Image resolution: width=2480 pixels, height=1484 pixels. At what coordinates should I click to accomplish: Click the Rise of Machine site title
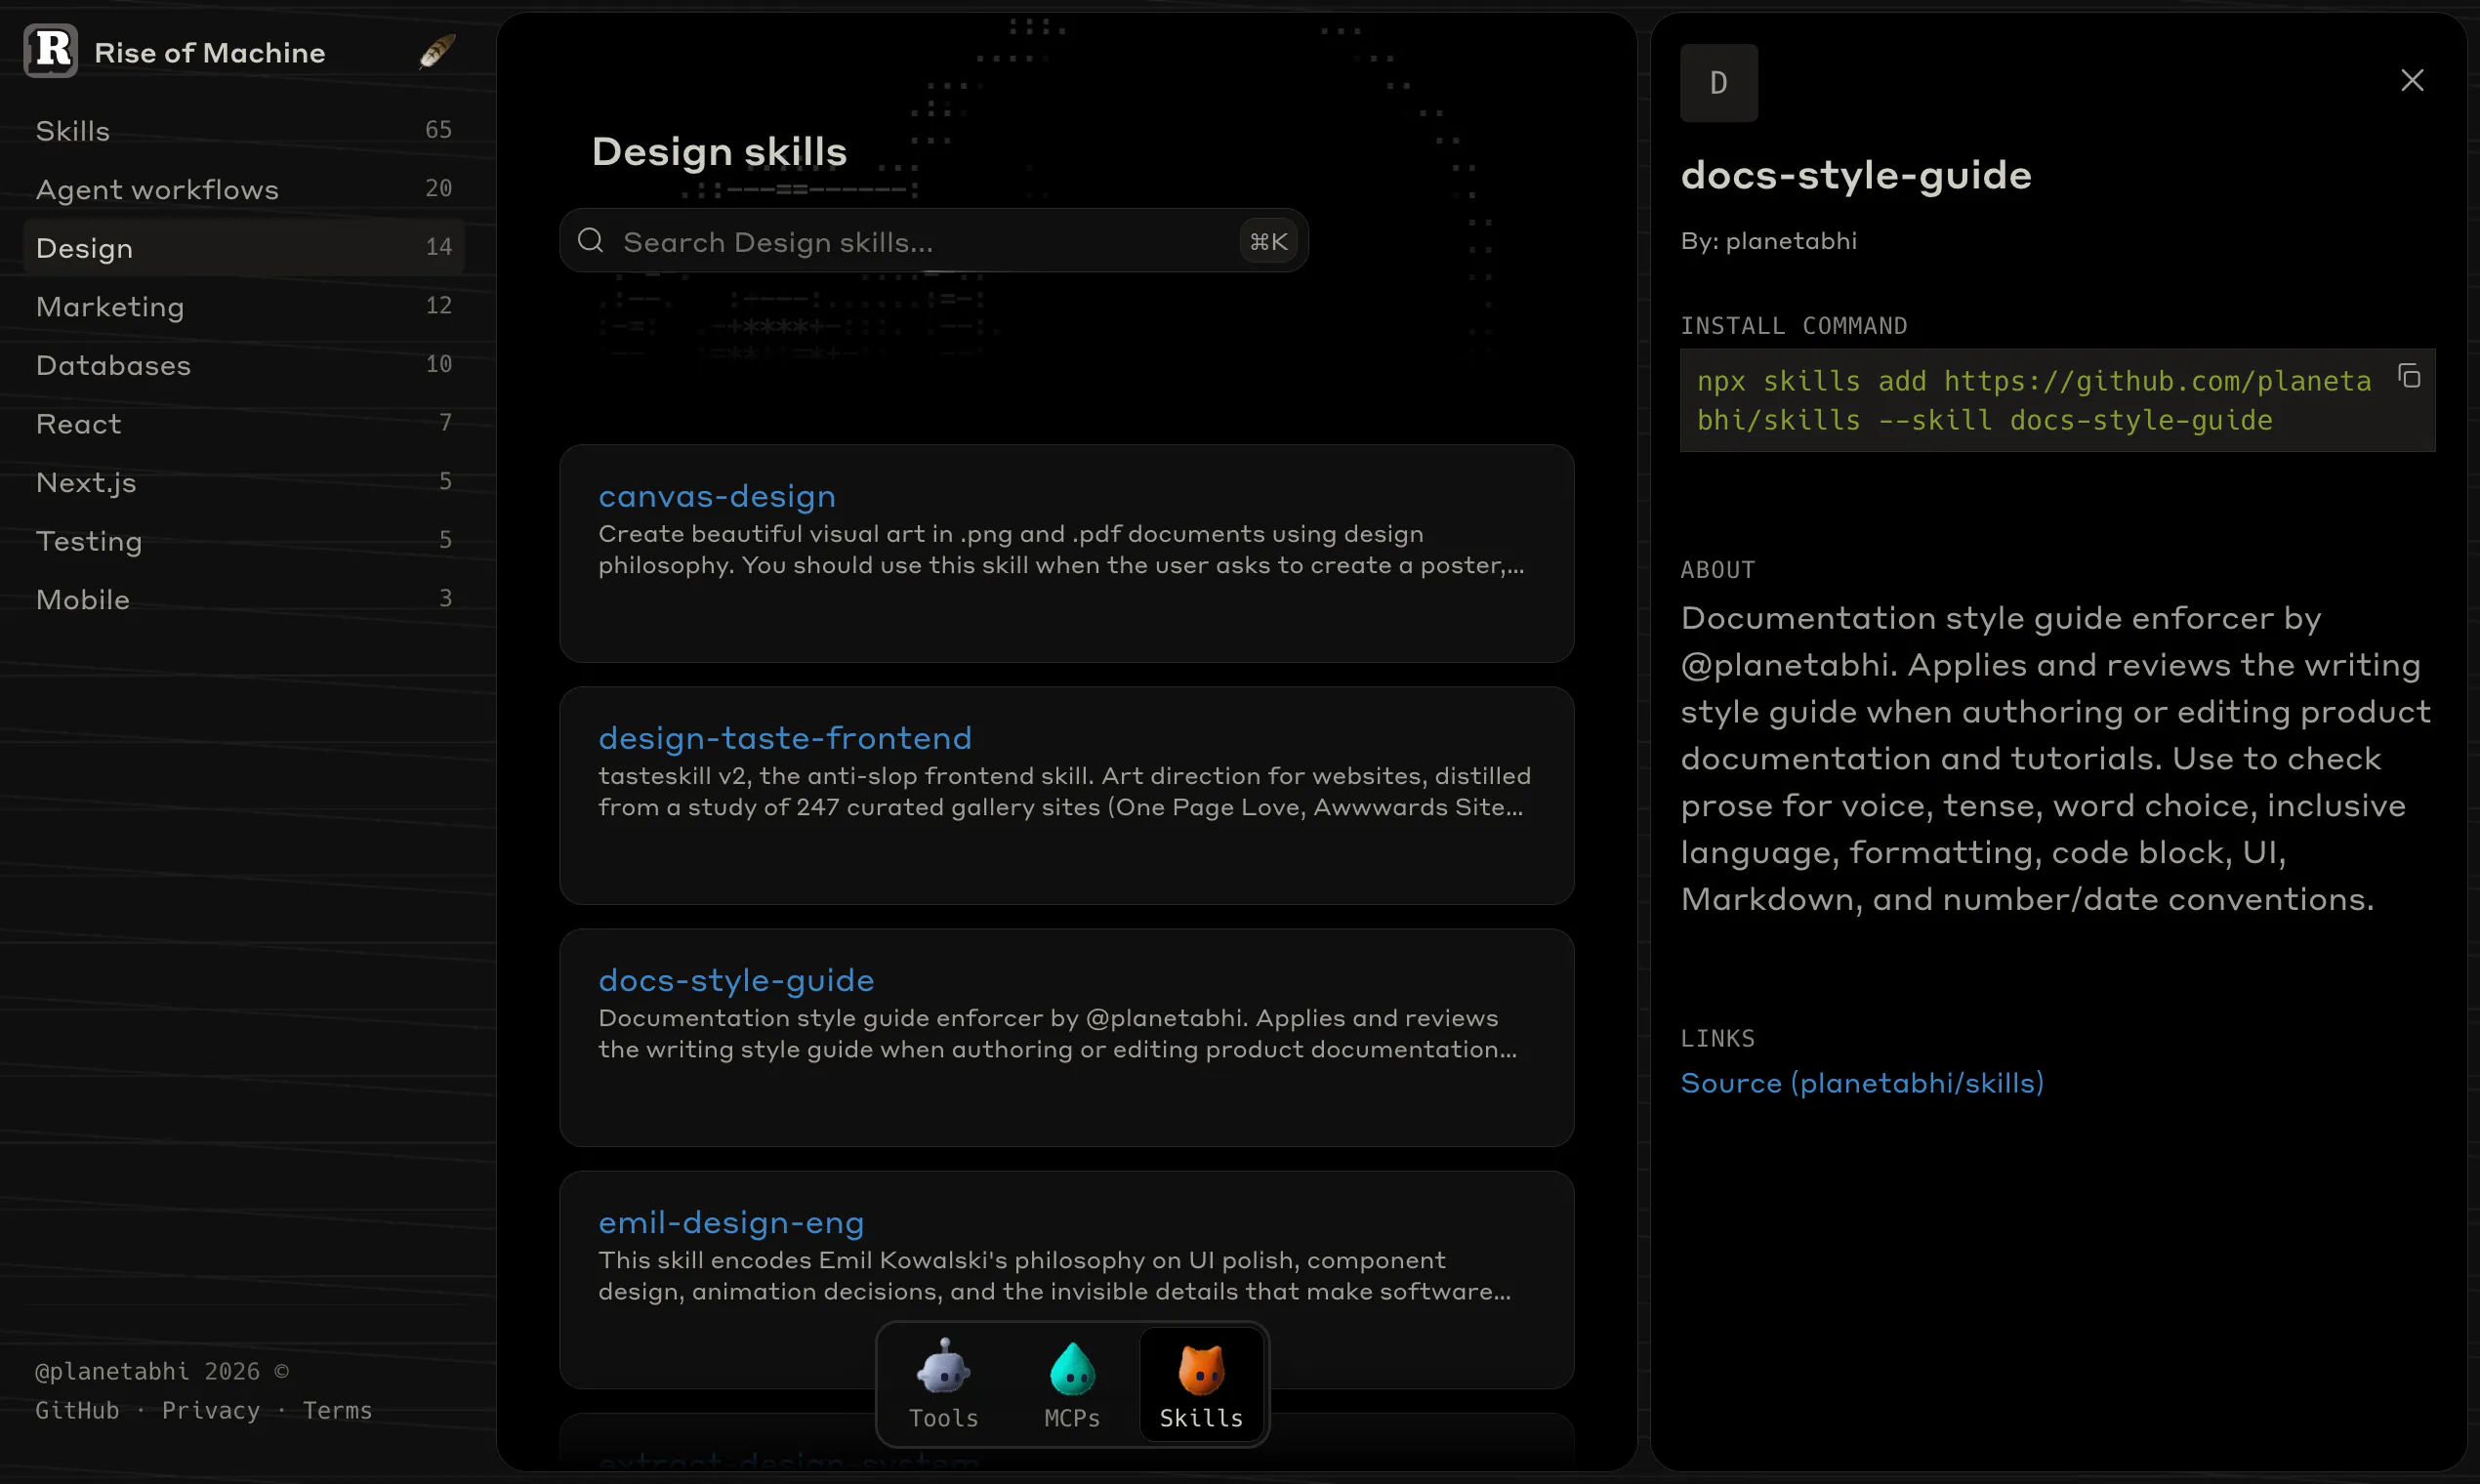tap(210, 52)
